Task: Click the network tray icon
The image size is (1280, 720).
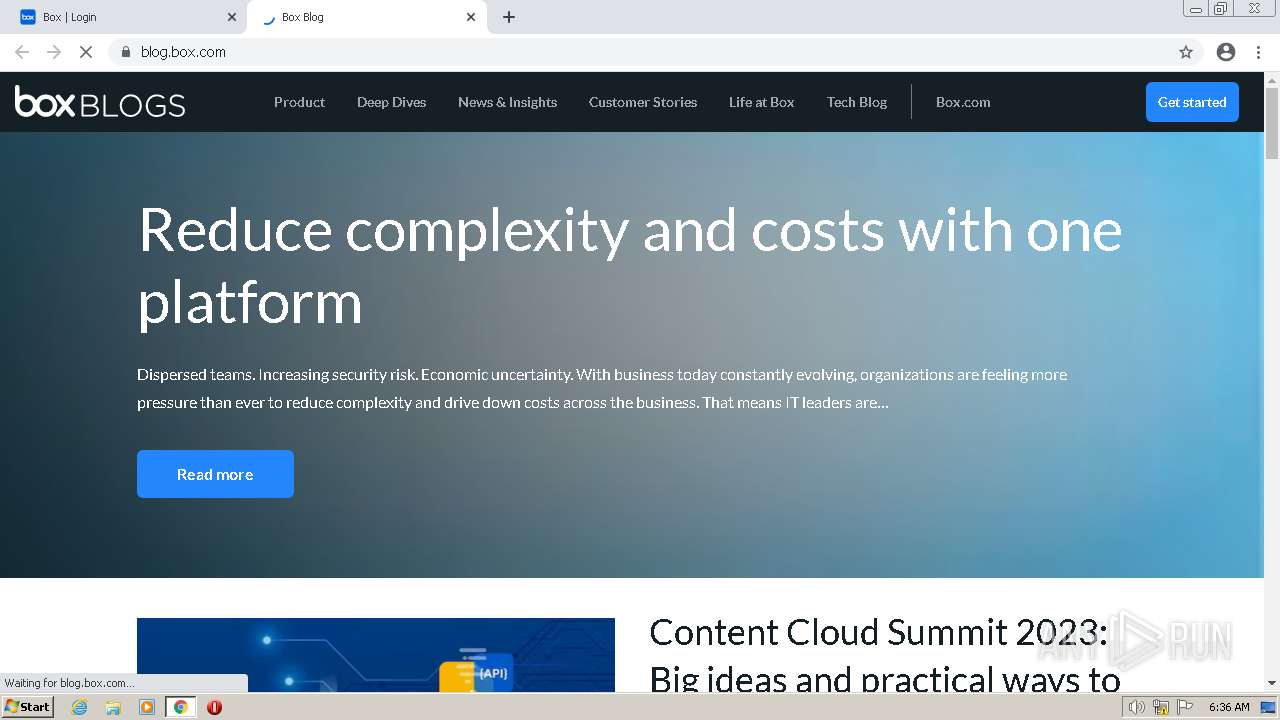Action: pyautogui.click(x=1161, y=707)
